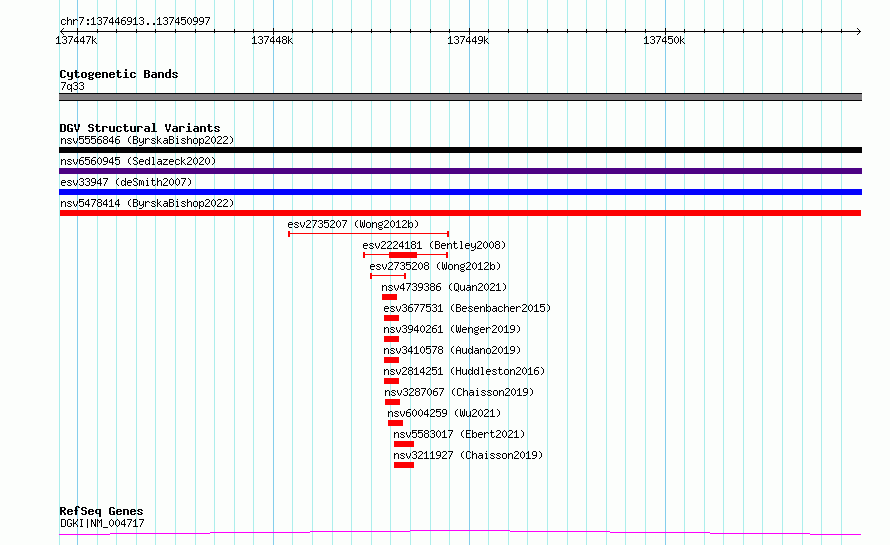Open variant nsv5583017 (Ebert2021) label

[459, 434]
